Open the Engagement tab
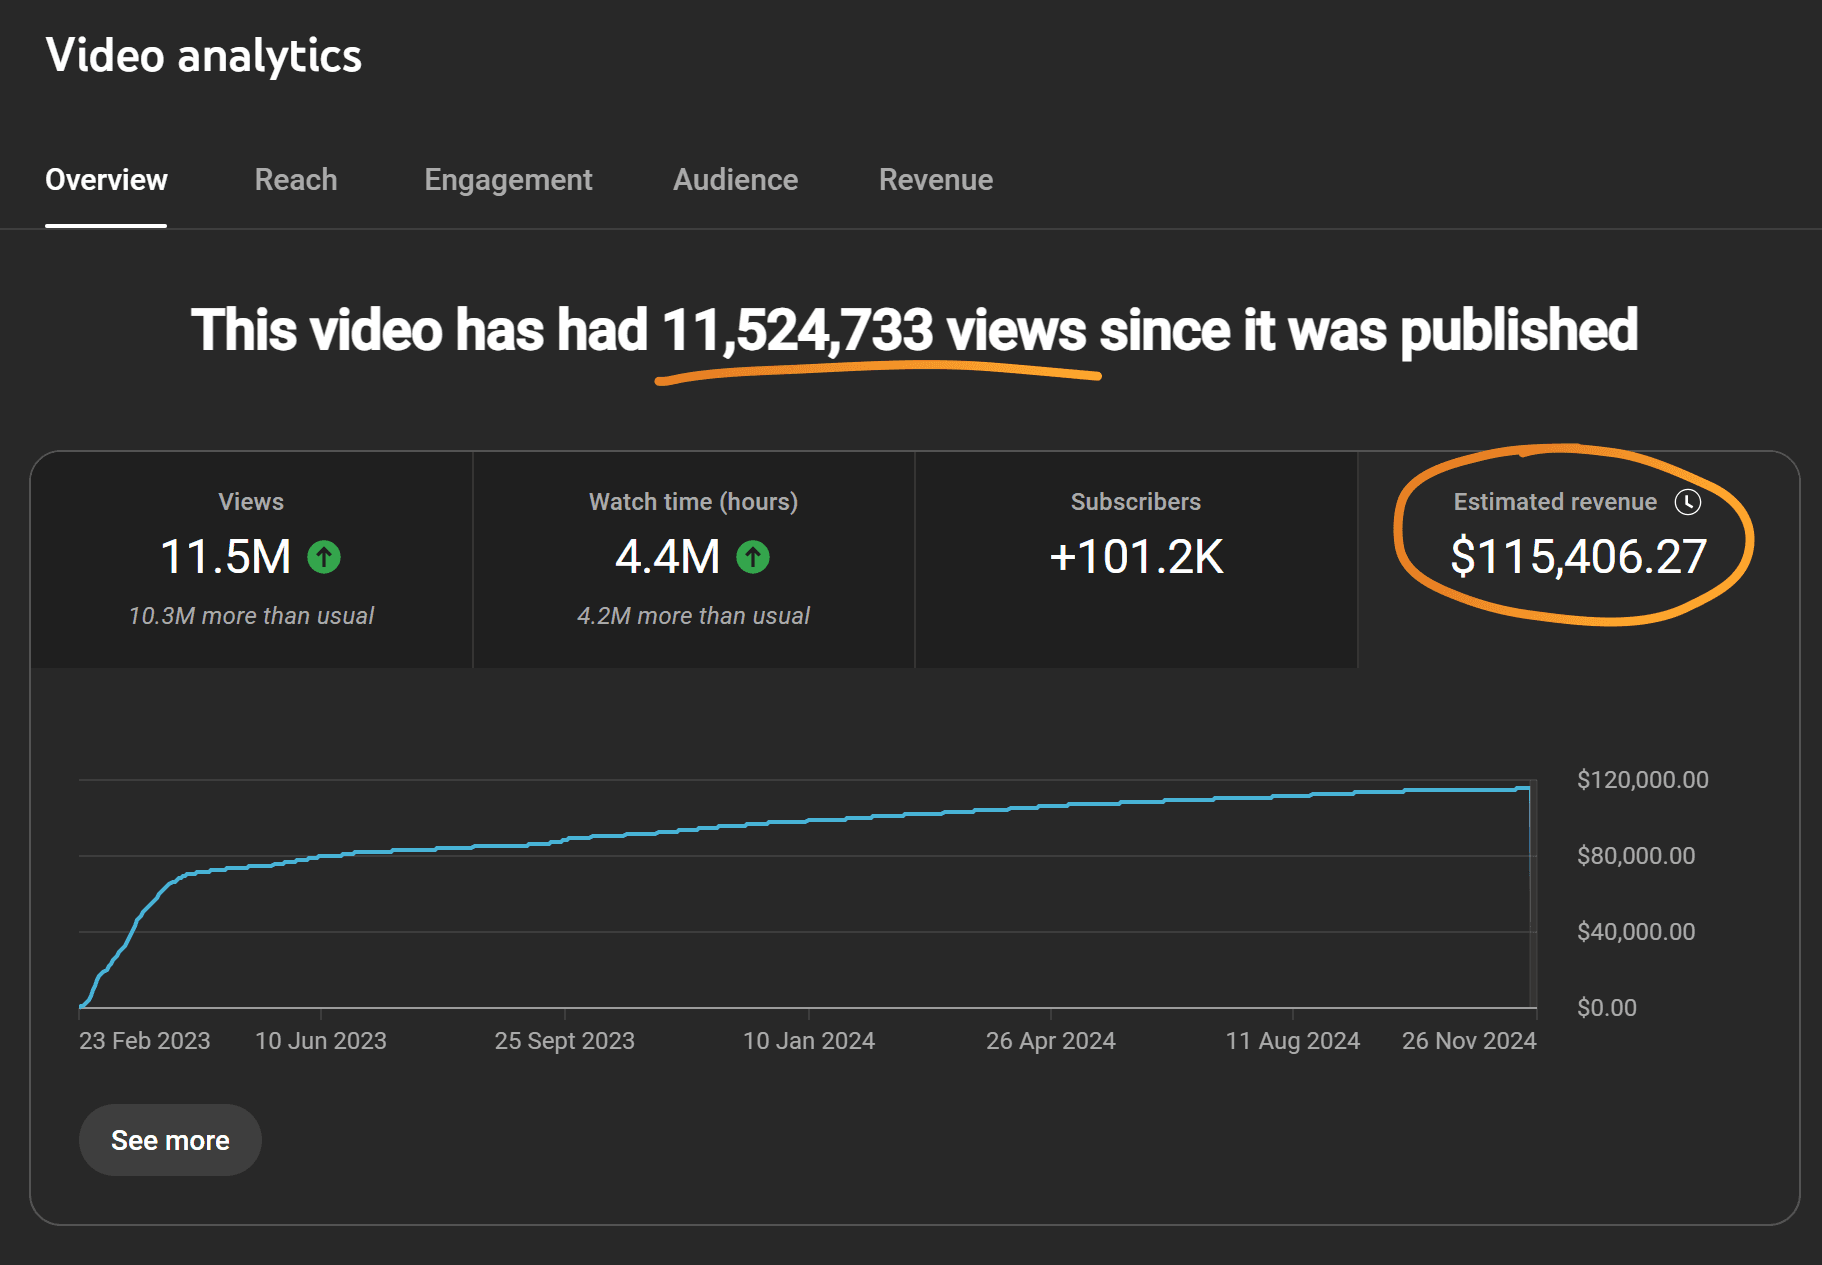 pyautogui.click(x=508, y=180)
